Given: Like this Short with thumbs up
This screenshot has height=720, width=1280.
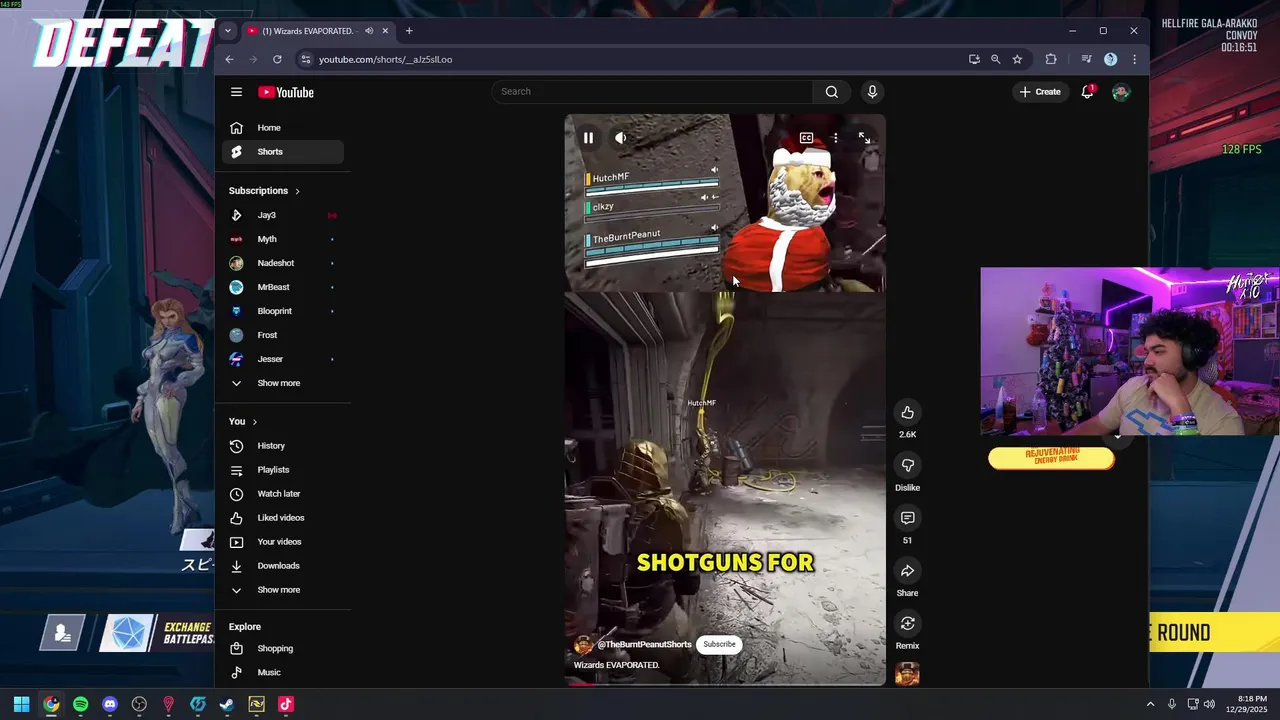Looking at the screenshot, I should point(907,412).
